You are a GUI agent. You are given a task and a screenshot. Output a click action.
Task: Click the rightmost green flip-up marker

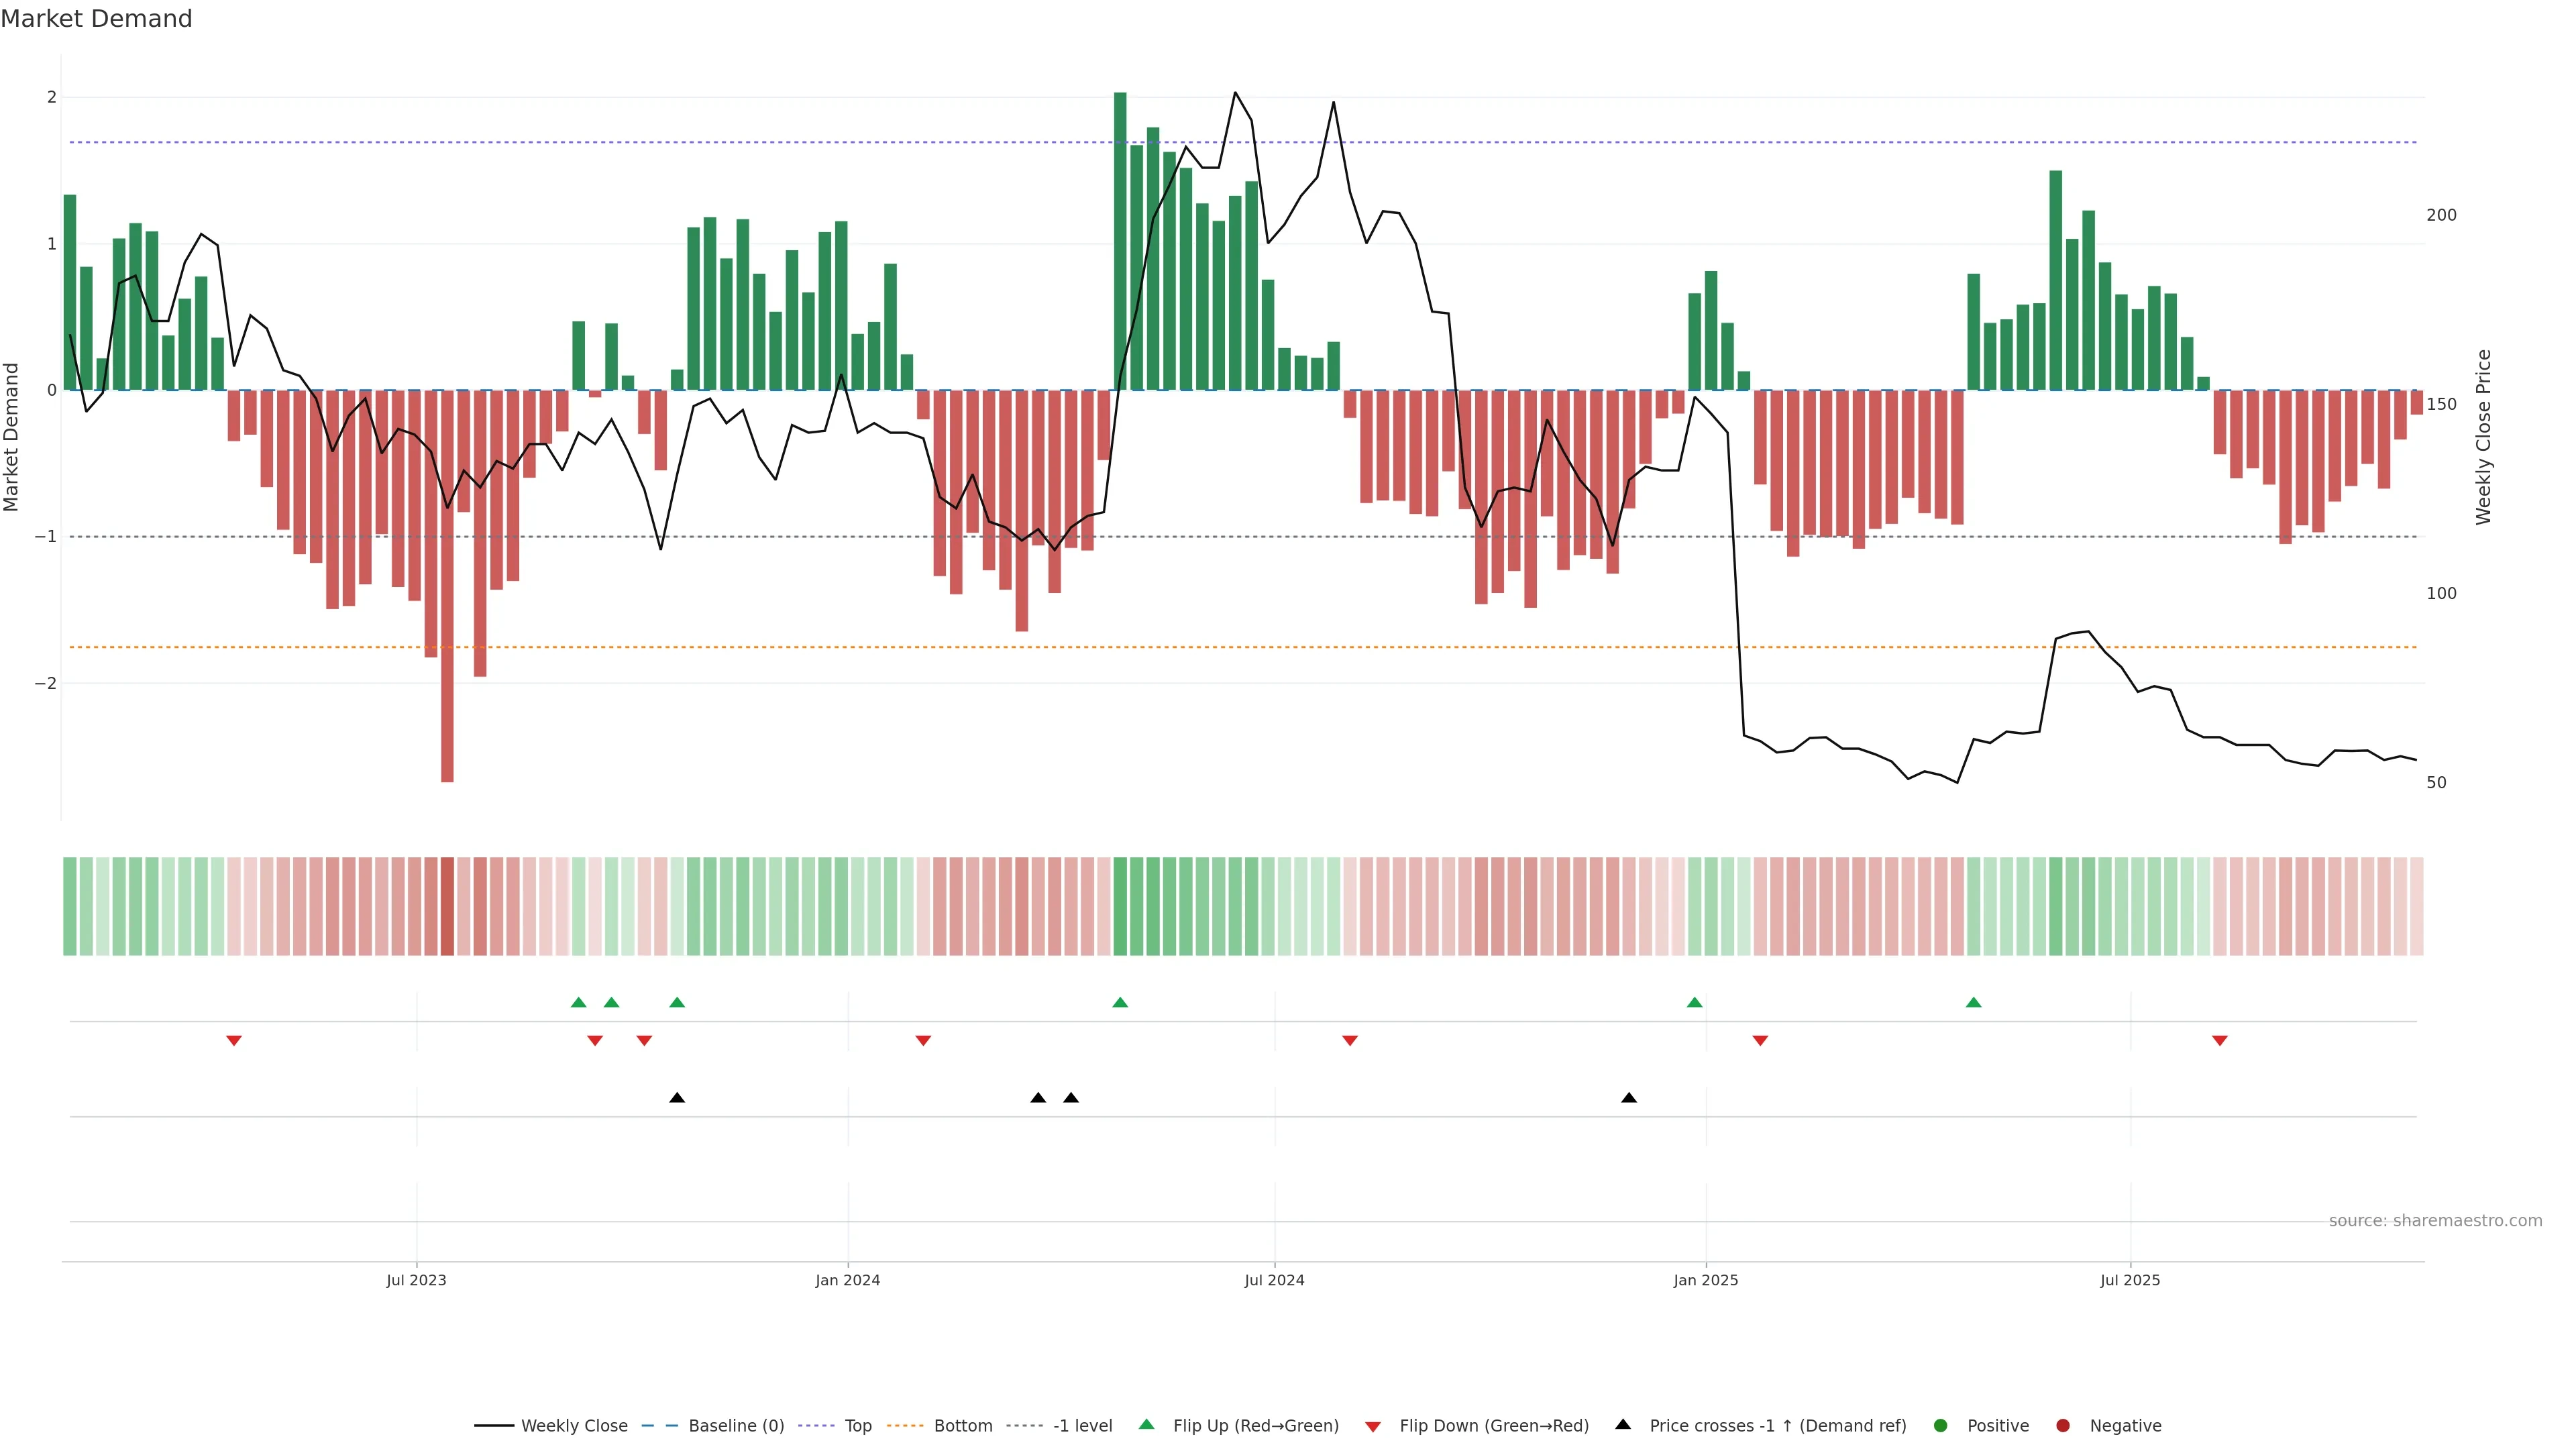(1973, 1002)
